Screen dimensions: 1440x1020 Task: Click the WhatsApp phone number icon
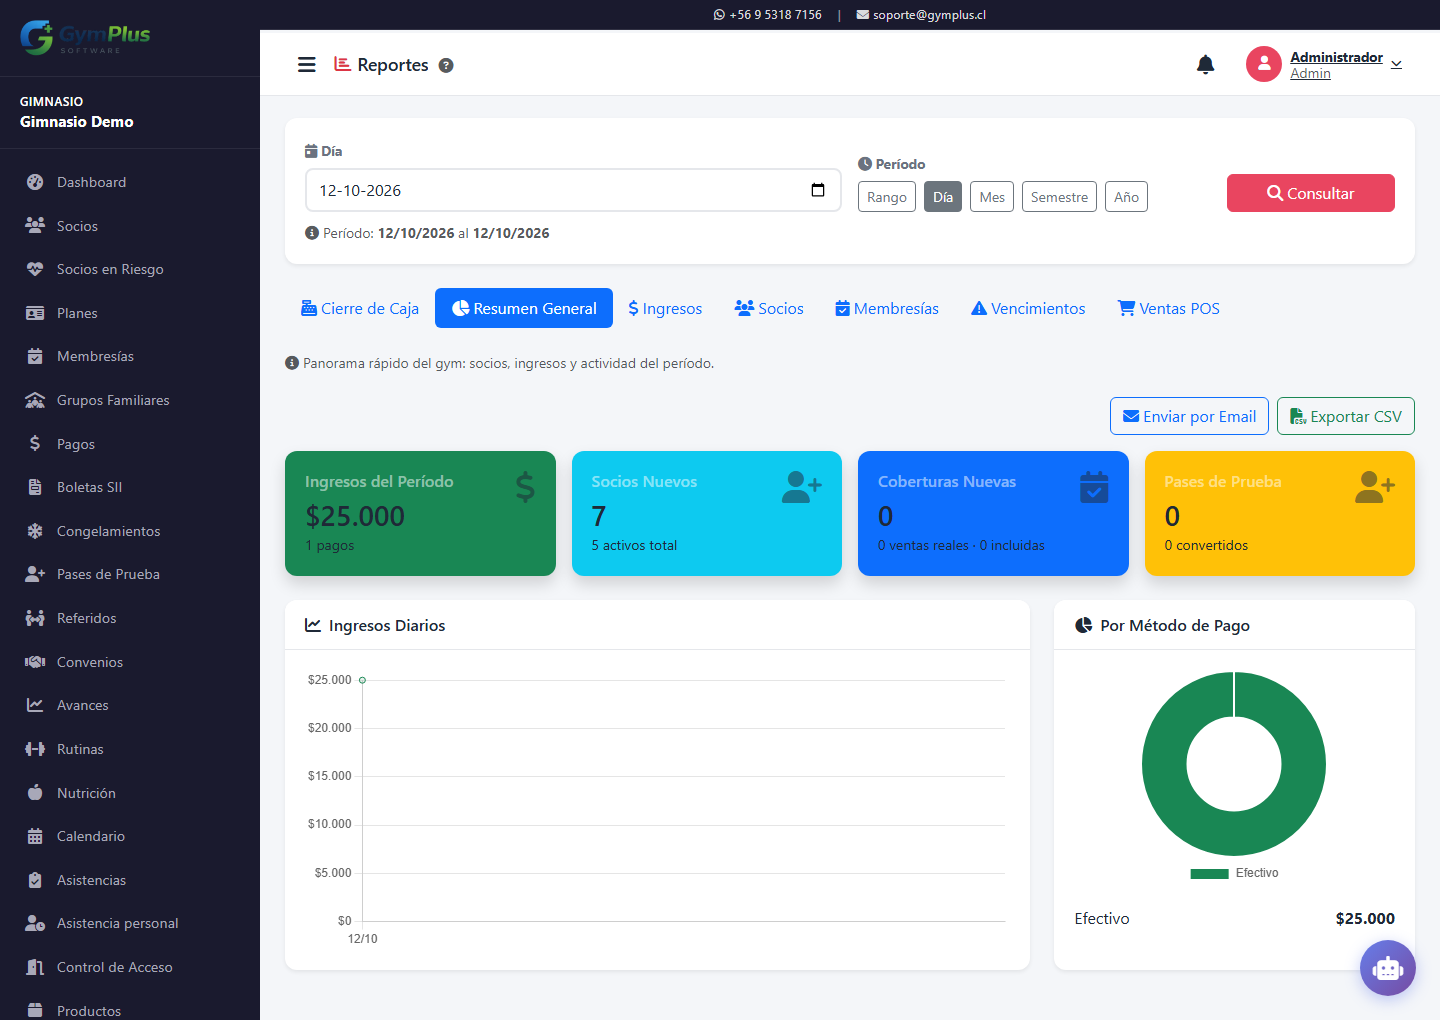click(719, 15)
